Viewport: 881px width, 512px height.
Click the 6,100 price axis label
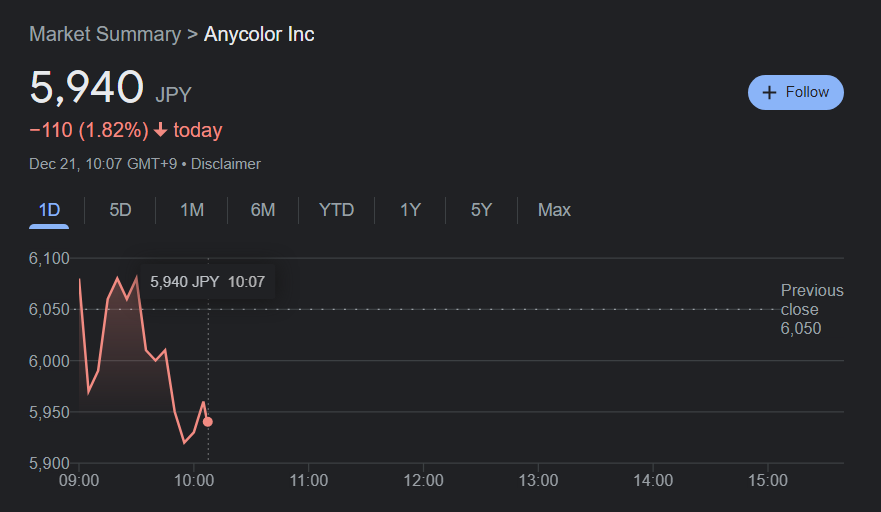49,259
